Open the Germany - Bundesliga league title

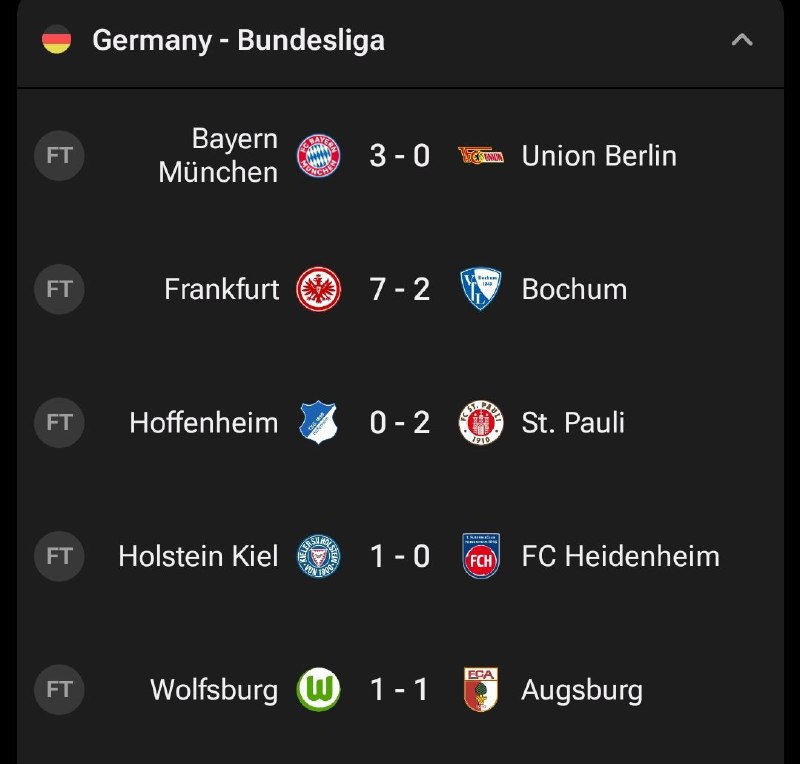(x=238, y=40)
